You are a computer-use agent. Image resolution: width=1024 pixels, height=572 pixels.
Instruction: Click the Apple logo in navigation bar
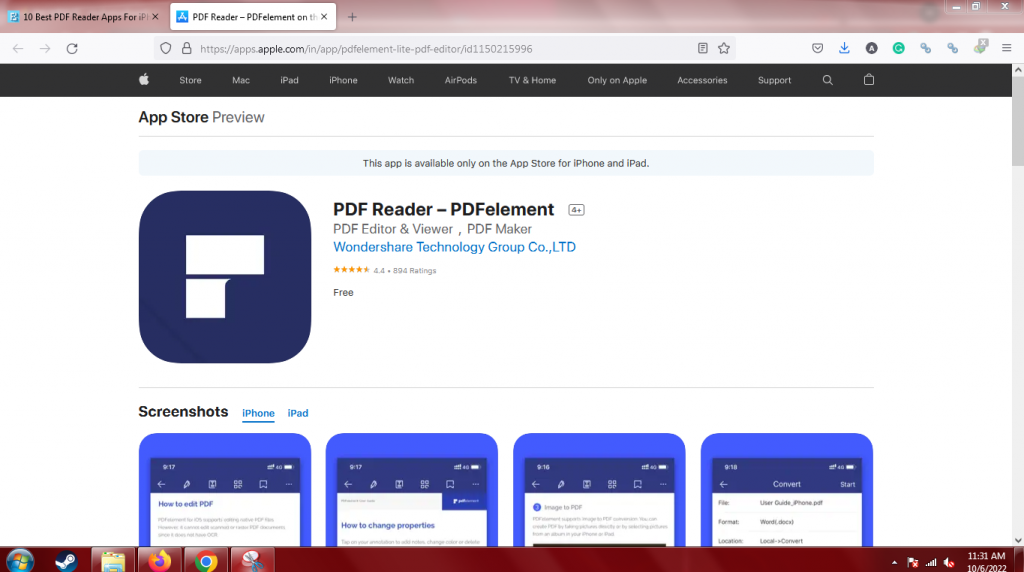[144, 80]
